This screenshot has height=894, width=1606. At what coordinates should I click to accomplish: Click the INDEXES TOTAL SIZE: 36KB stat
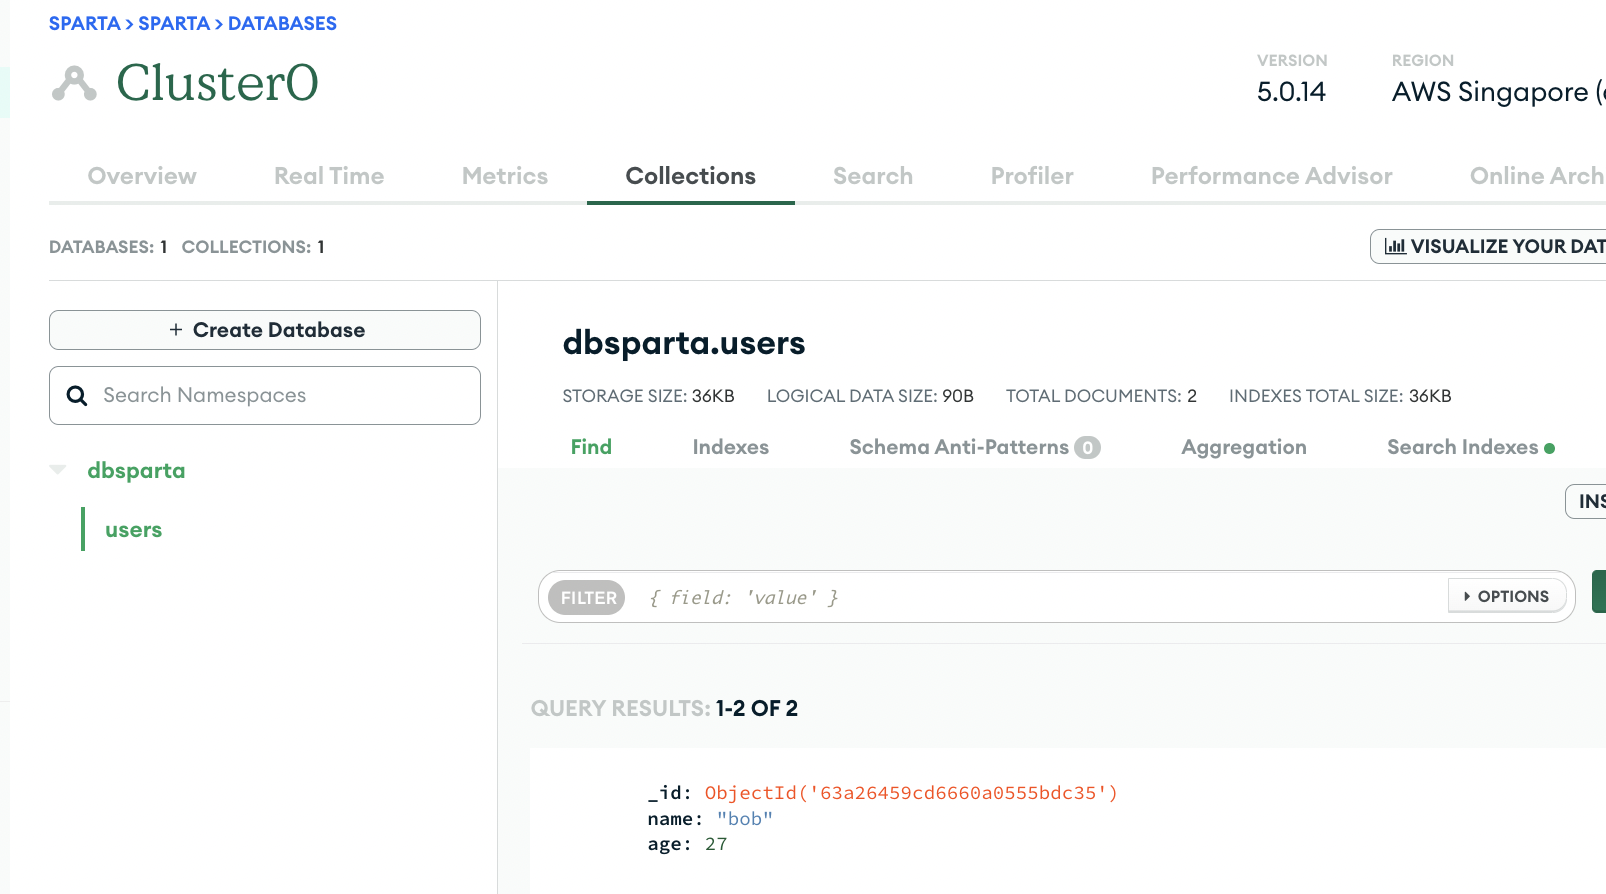tap(1340, 396)
